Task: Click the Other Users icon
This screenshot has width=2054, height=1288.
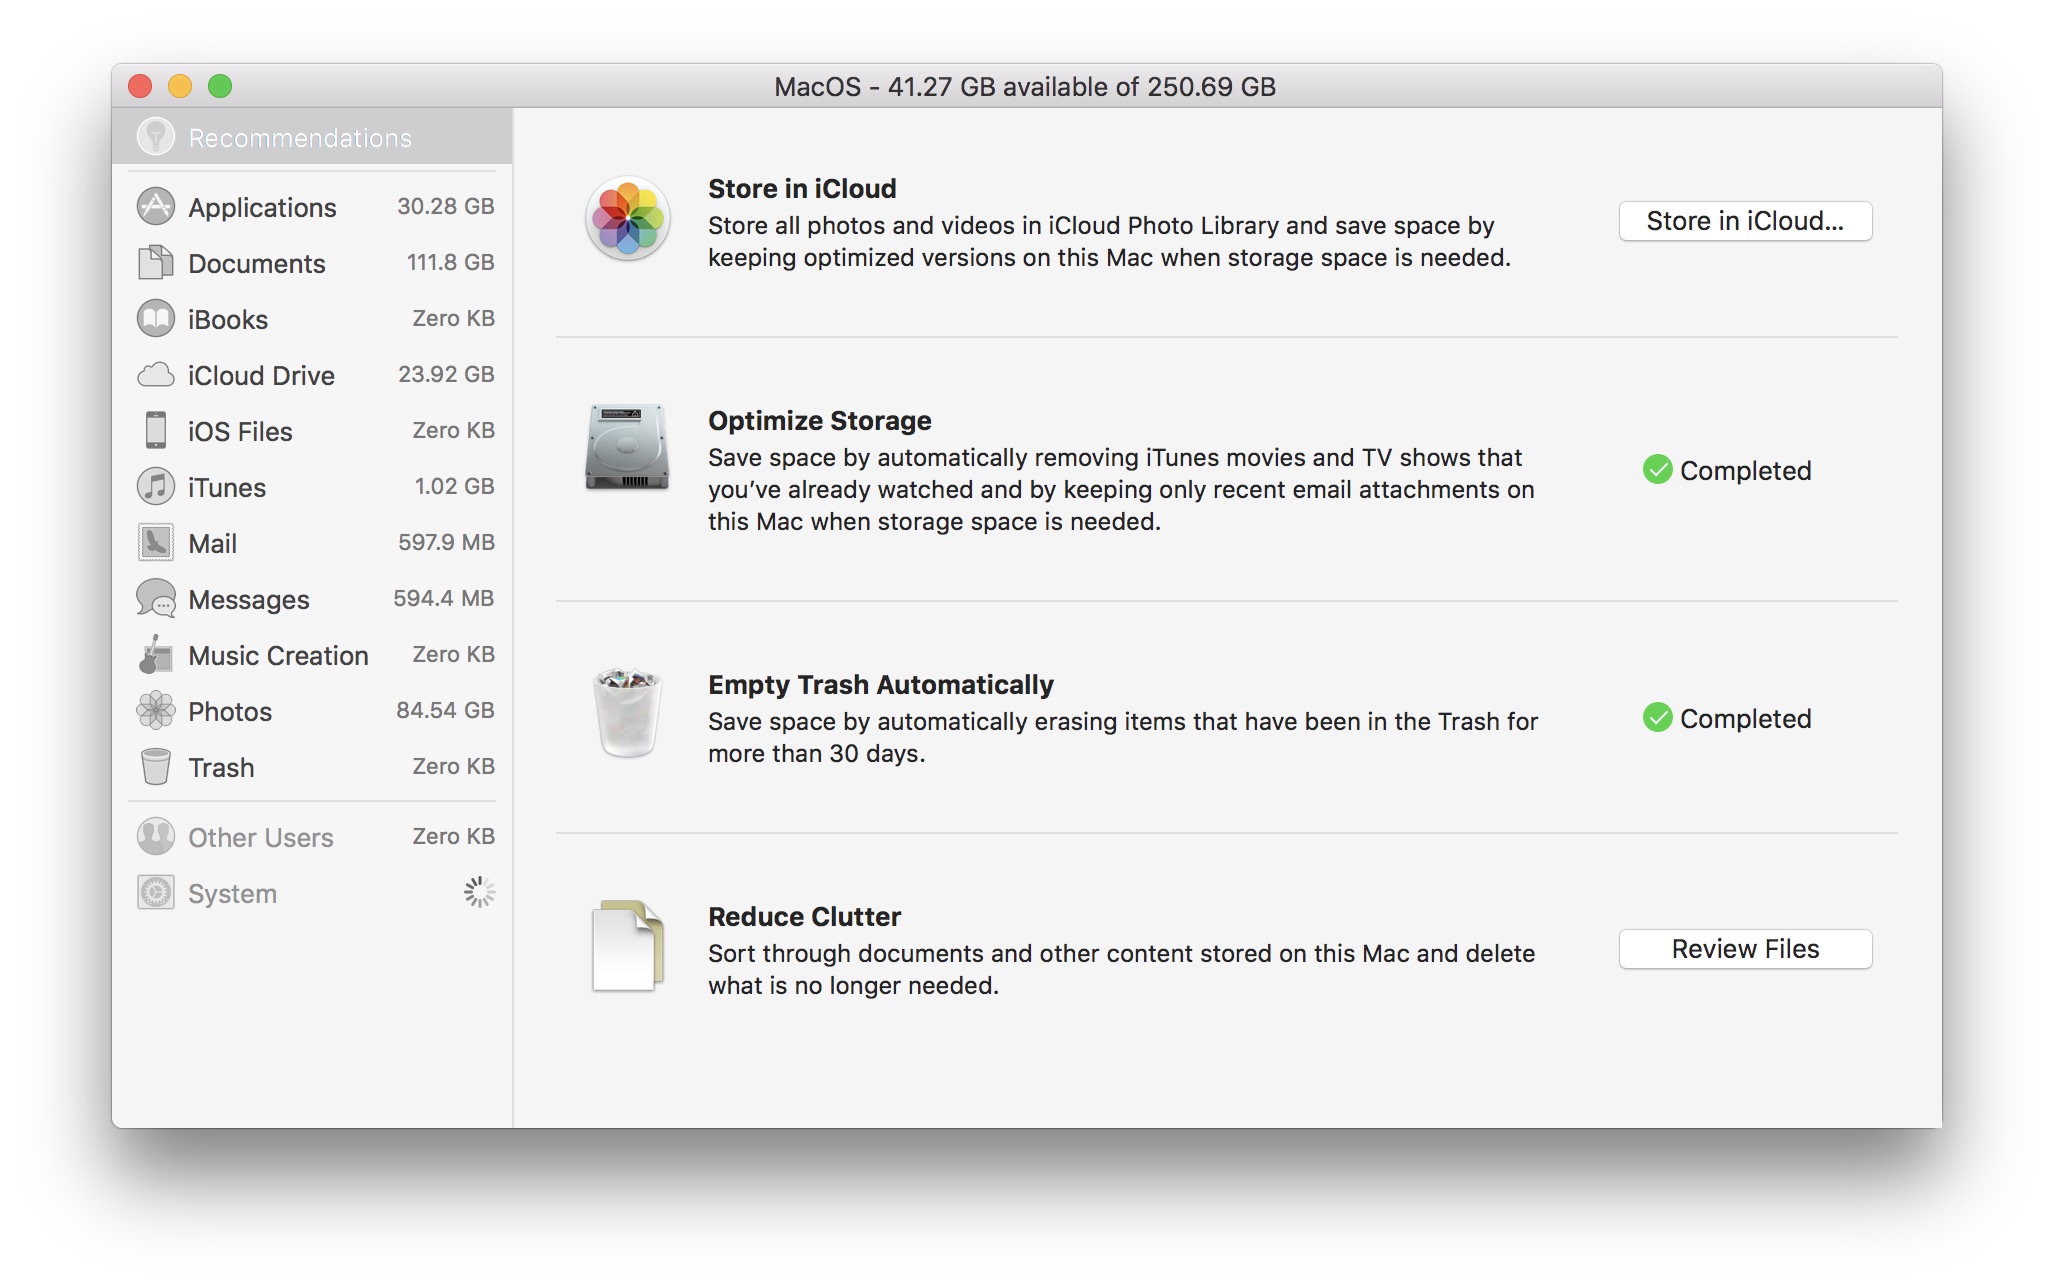Action: pos(156,837)
